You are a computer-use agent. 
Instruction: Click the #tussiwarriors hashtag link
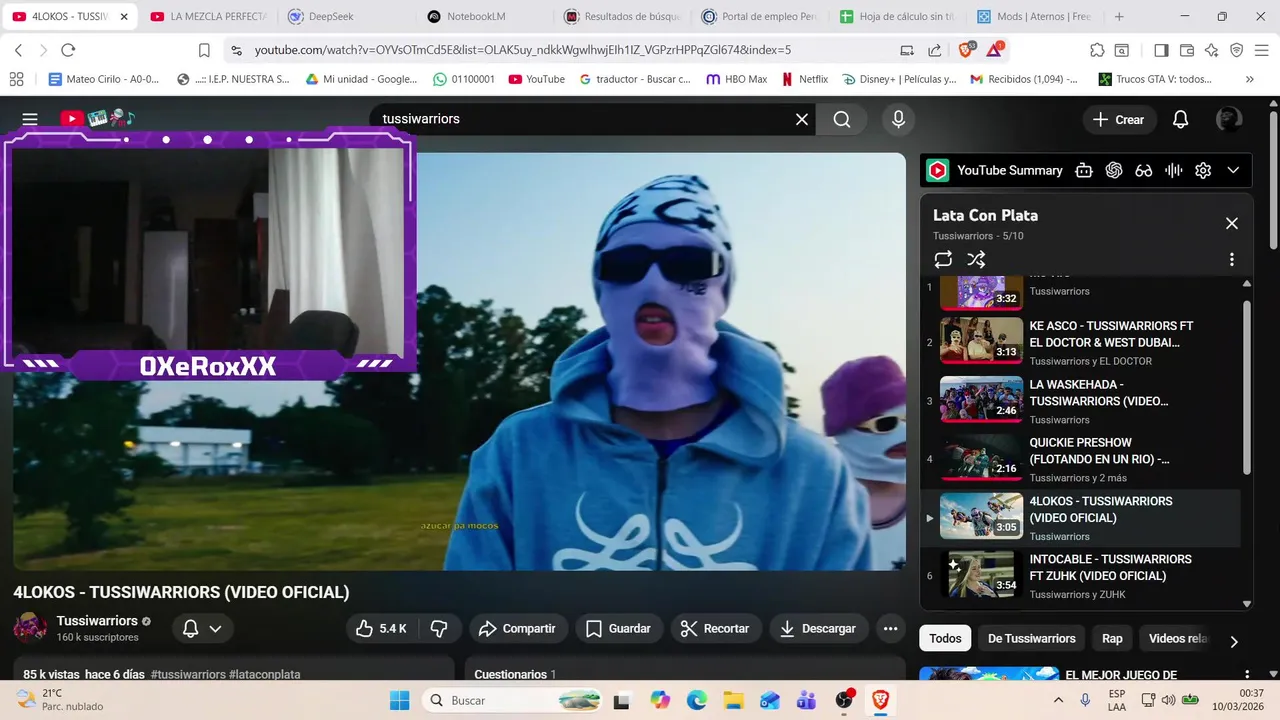click(188, 674)
